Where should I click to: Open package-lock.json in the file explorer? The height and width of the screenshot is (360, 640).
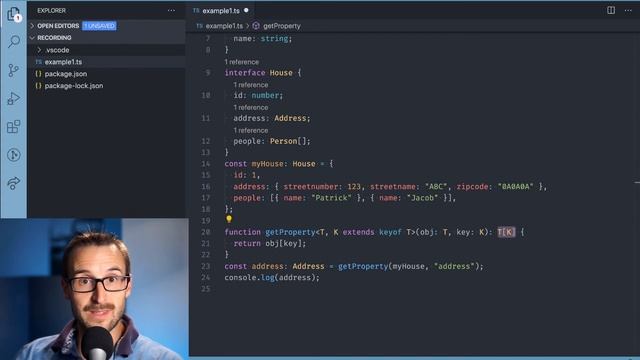coord(106,86)
